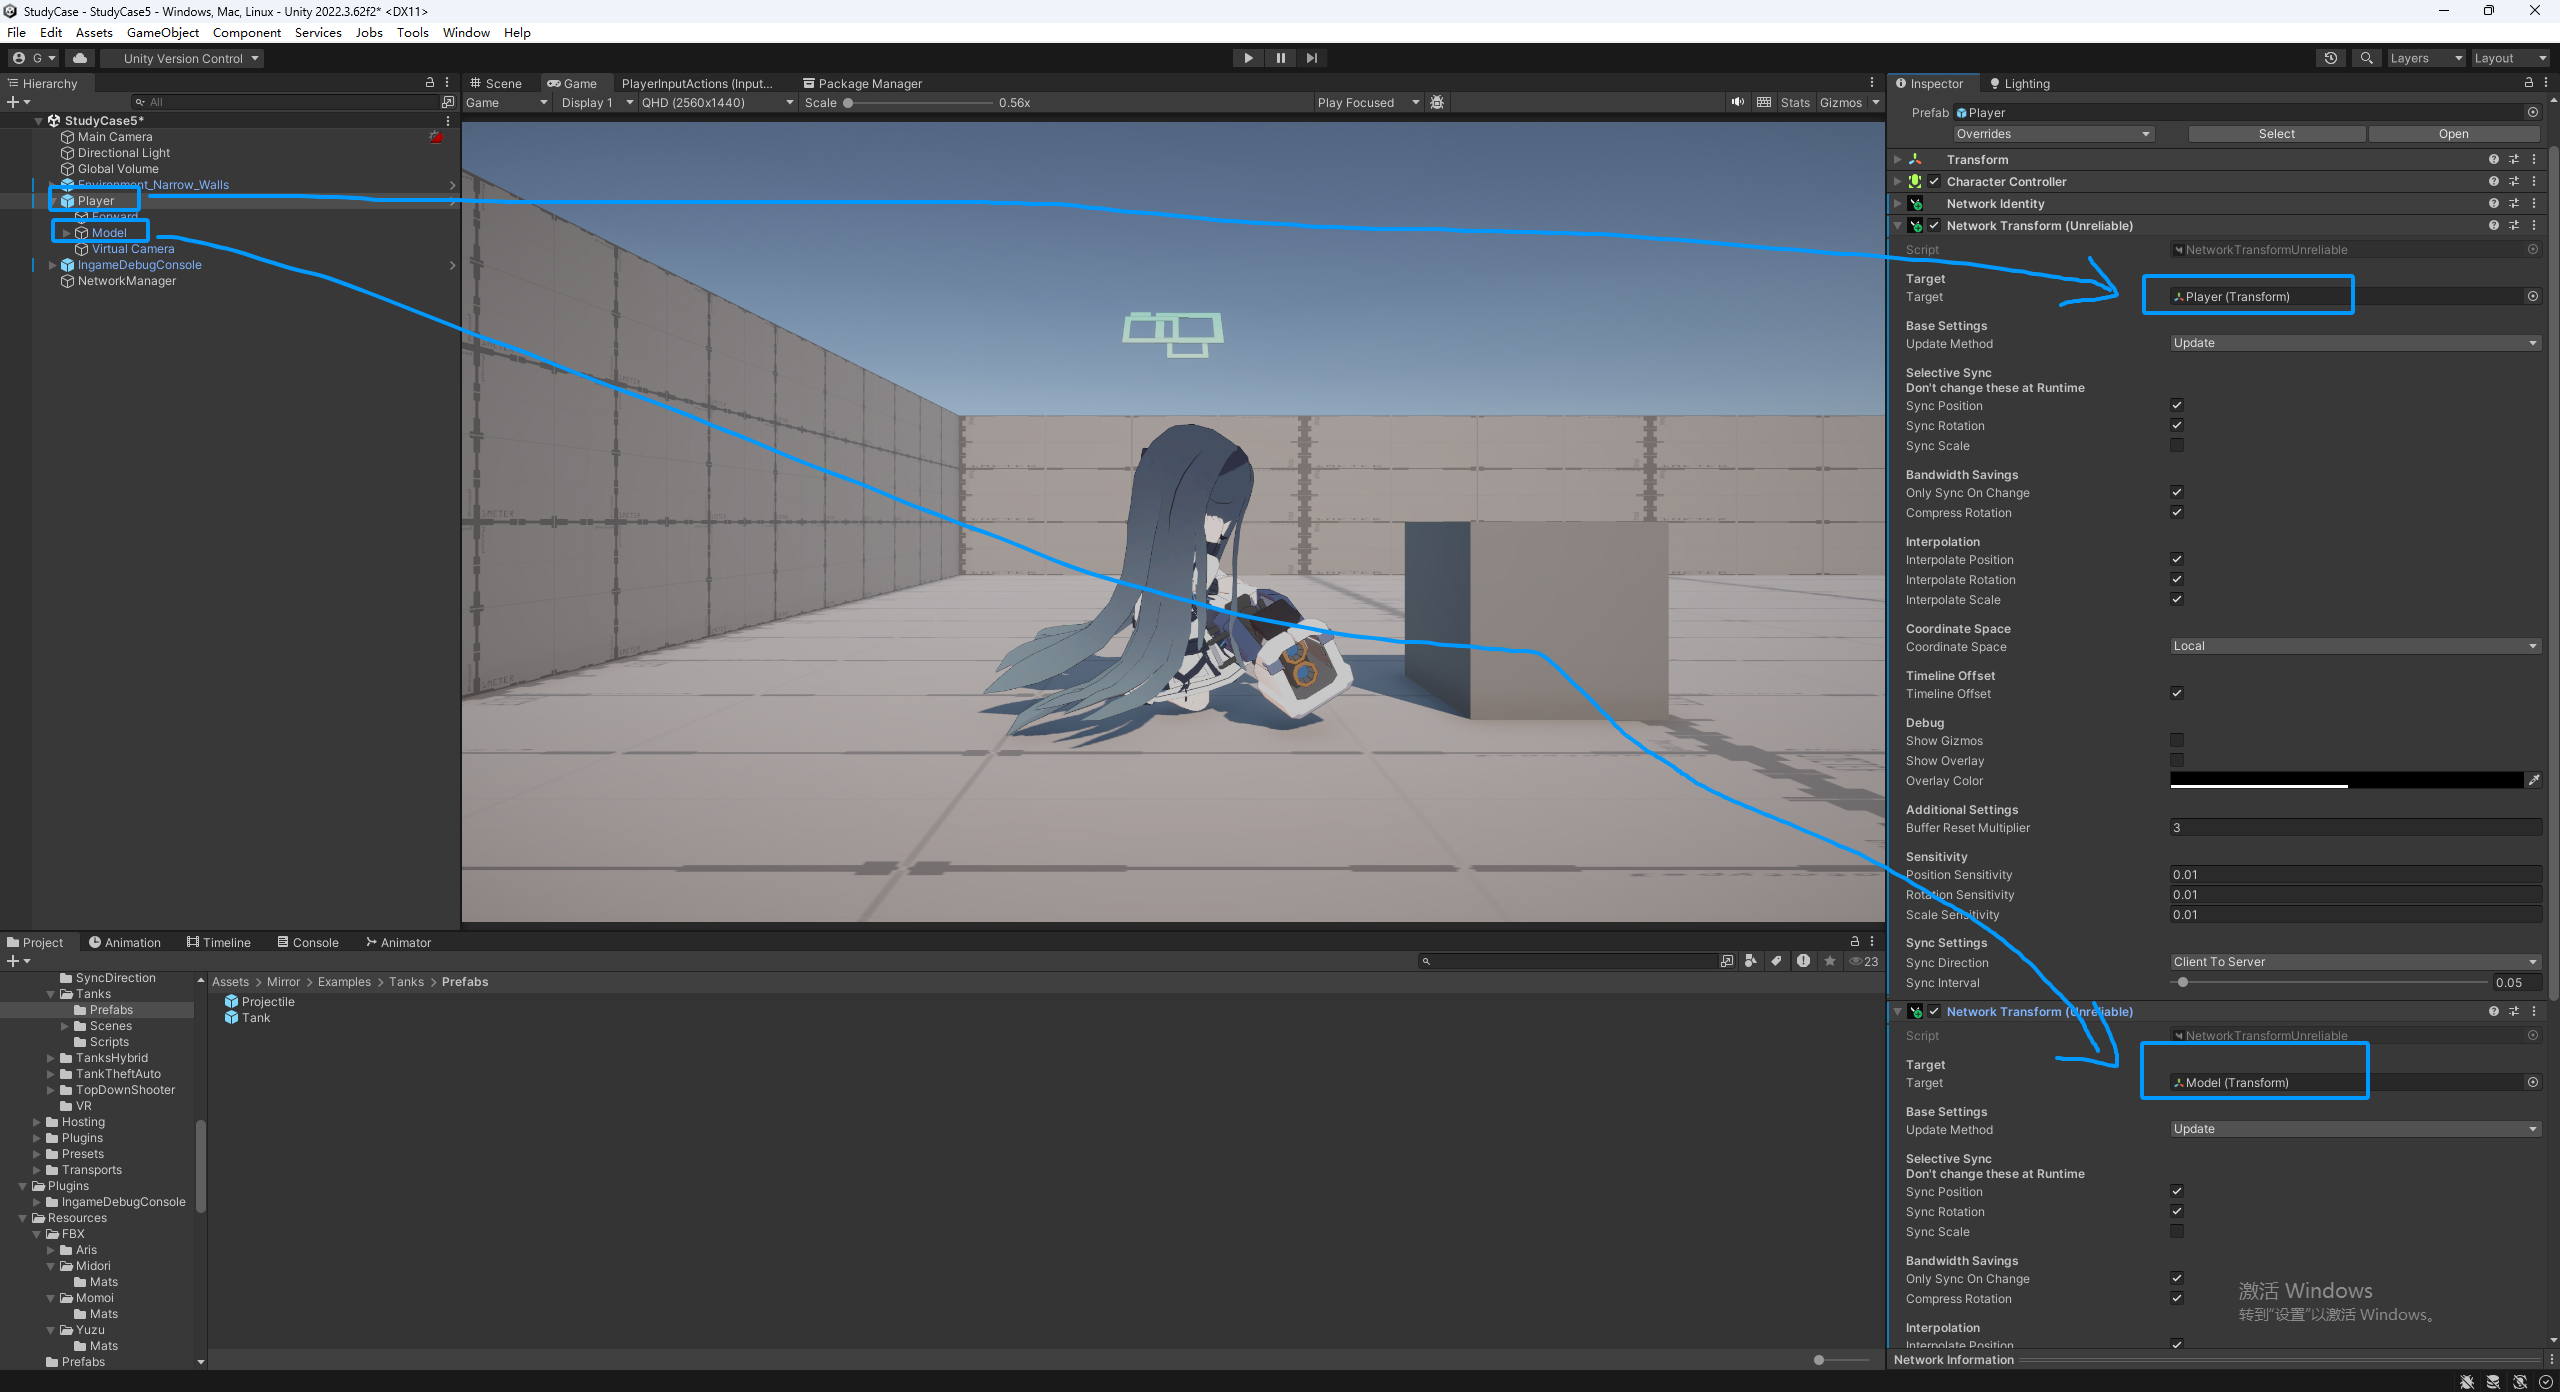Toggle mute audio in Game view

pyautogui.click(x=1738, y=102)
